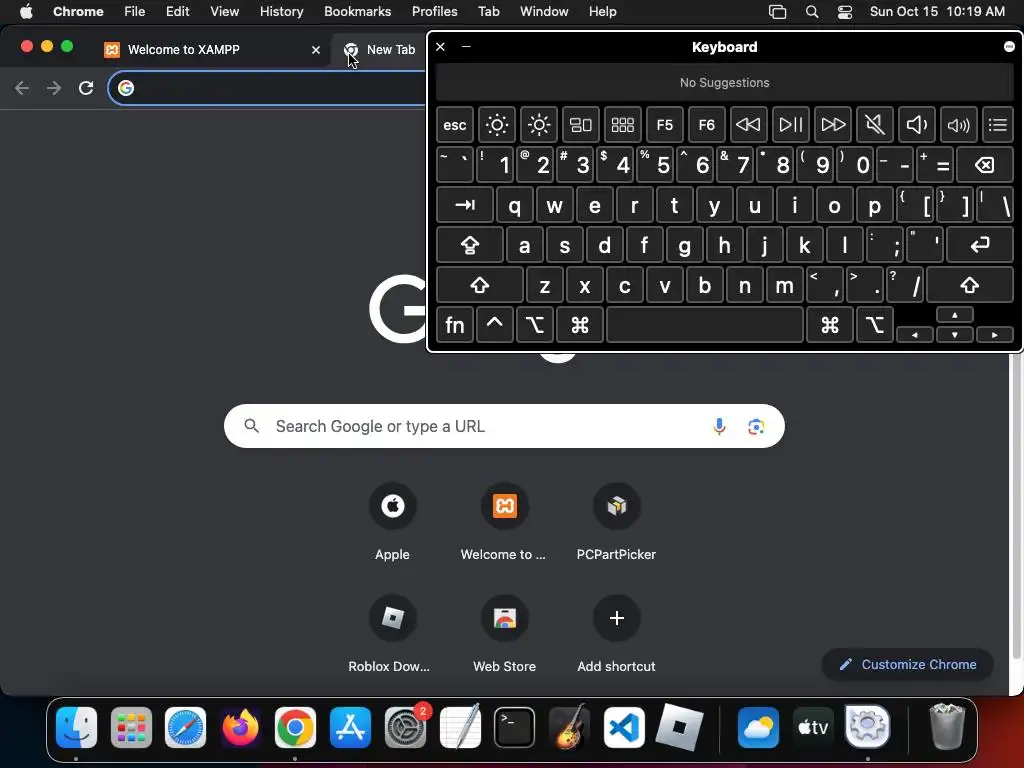Screen dimensions: 1024x768
Task: Tap the volume up key
Action: click(958, 125)
